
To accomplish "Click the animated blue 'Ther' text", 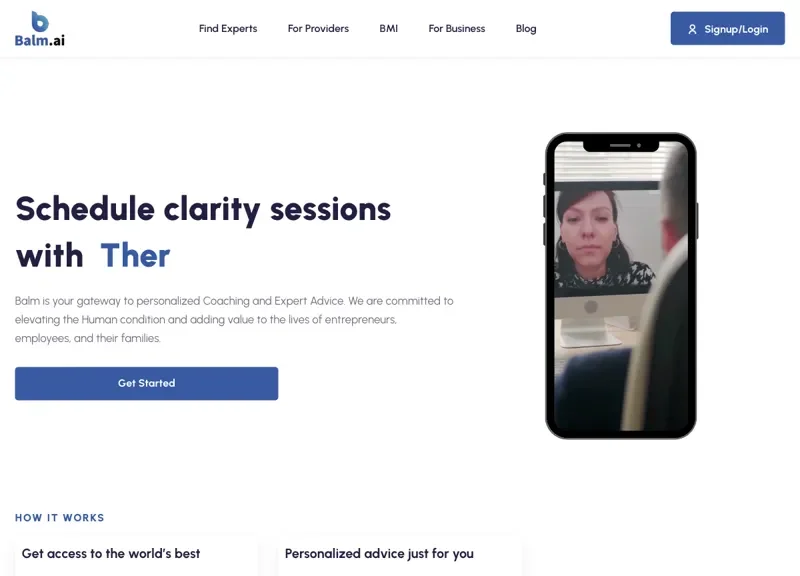I will (x=135, y=255).
